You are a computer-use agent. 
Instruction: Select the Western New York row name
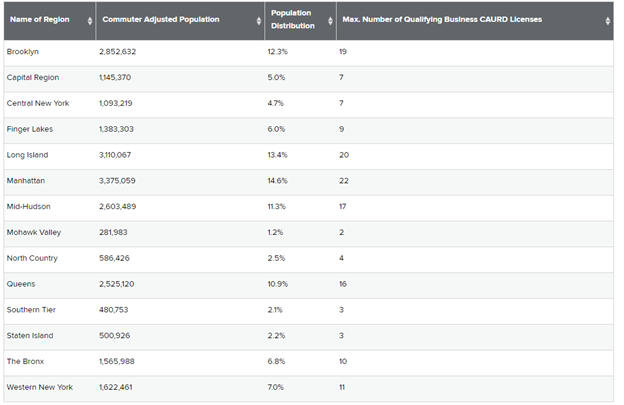click(39, 387)
